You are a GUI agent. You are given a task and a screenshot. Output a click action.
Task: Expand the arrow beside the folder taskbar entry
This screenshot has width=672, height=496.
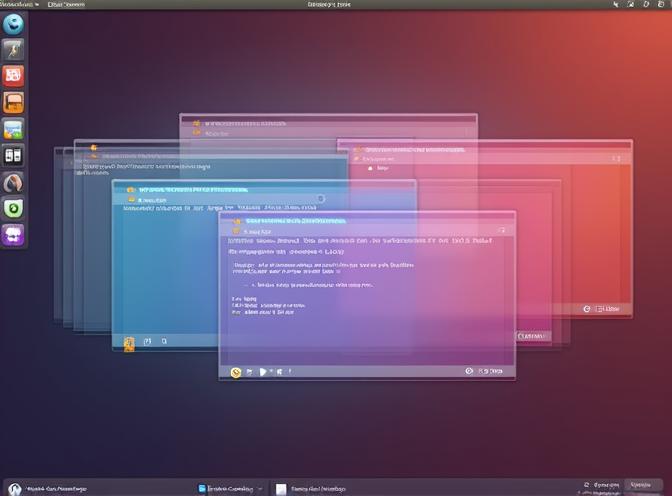(x=261, y=488)
